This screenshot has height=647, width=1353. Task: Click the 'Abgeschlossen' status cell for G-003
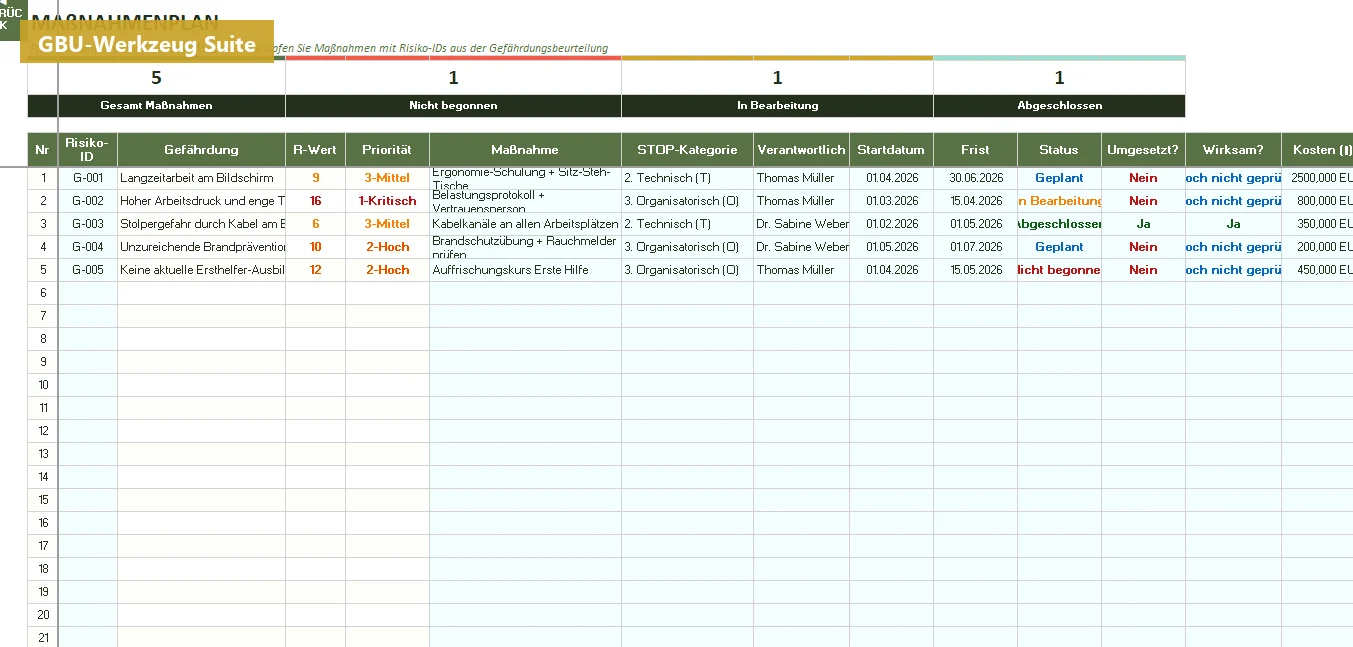[x=1059, y=224]
